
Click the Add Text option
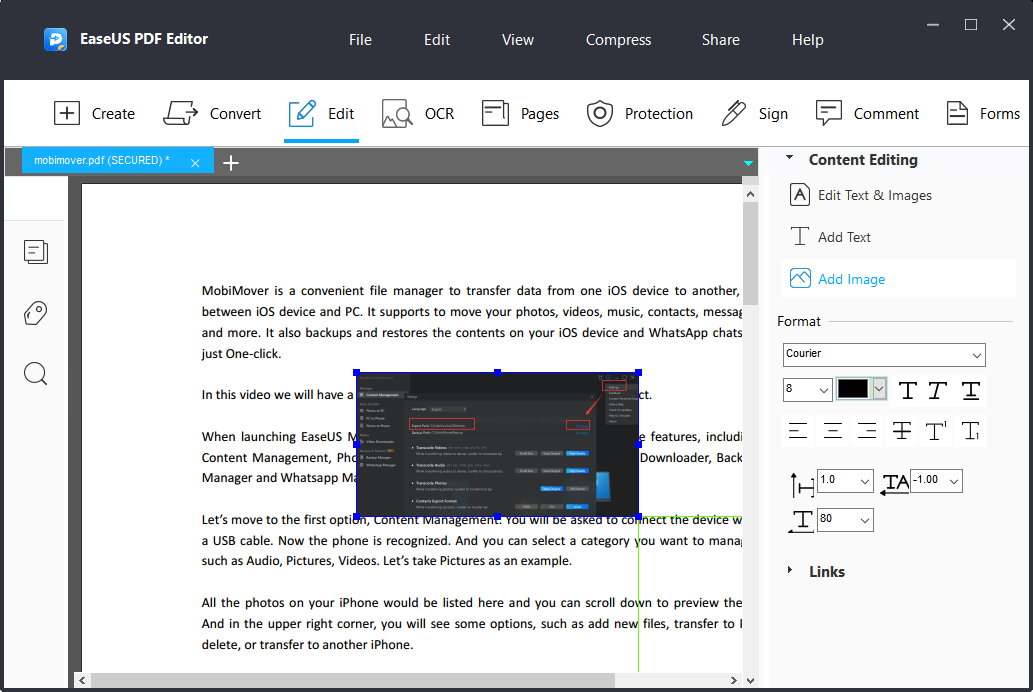[x=830, y=237]
